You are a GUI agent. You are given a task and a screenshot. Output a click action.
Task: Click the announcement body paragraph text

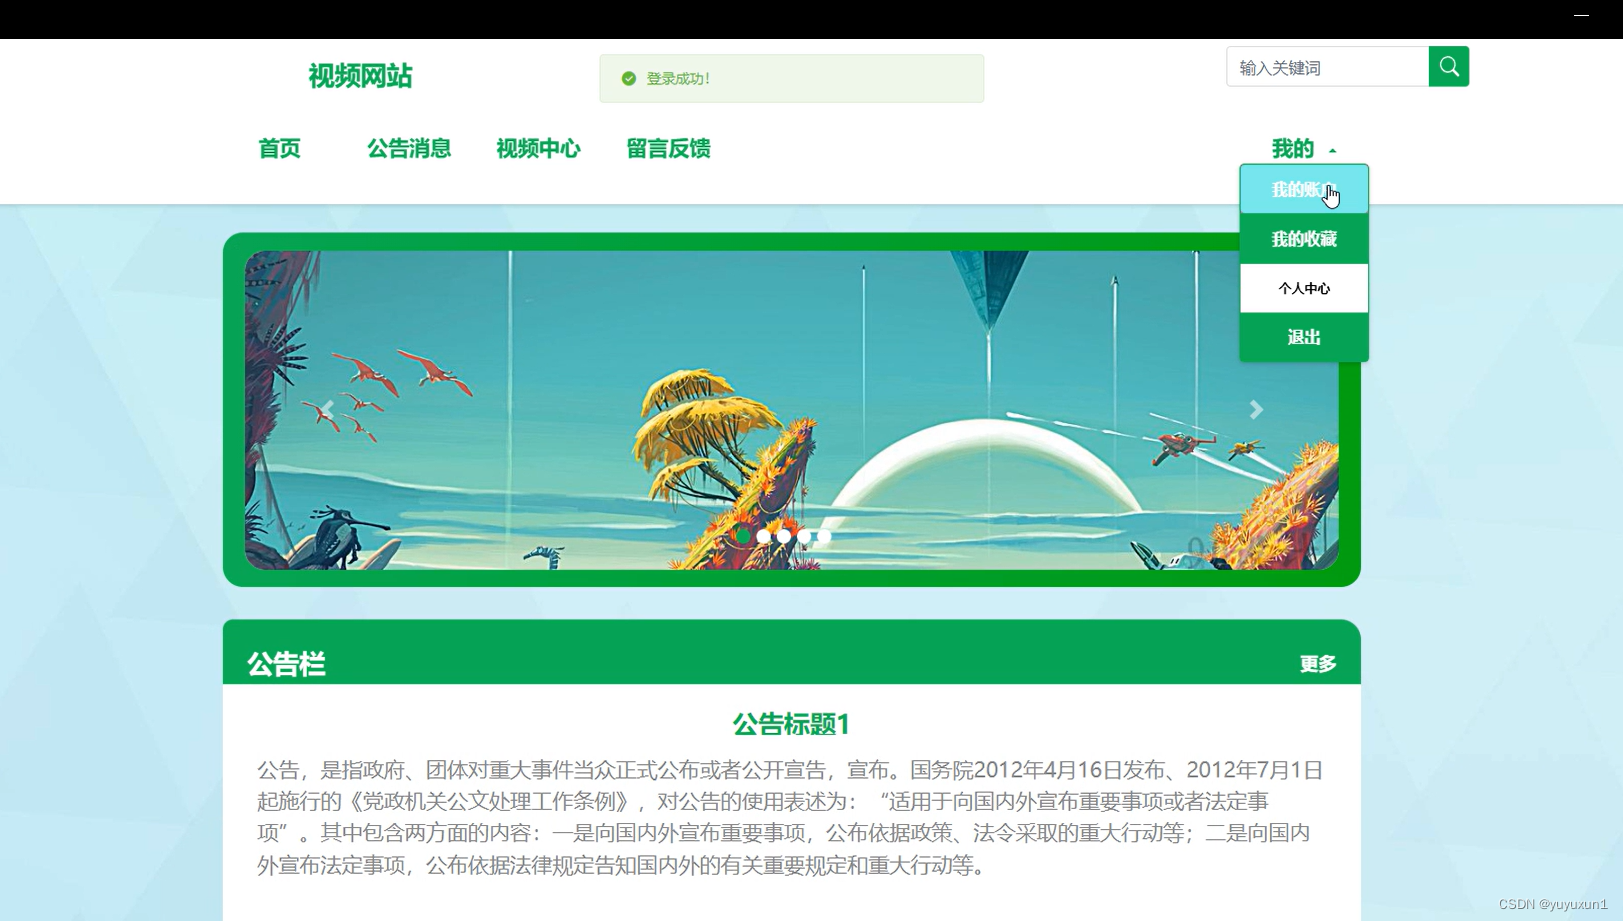(x=791, y=817)
